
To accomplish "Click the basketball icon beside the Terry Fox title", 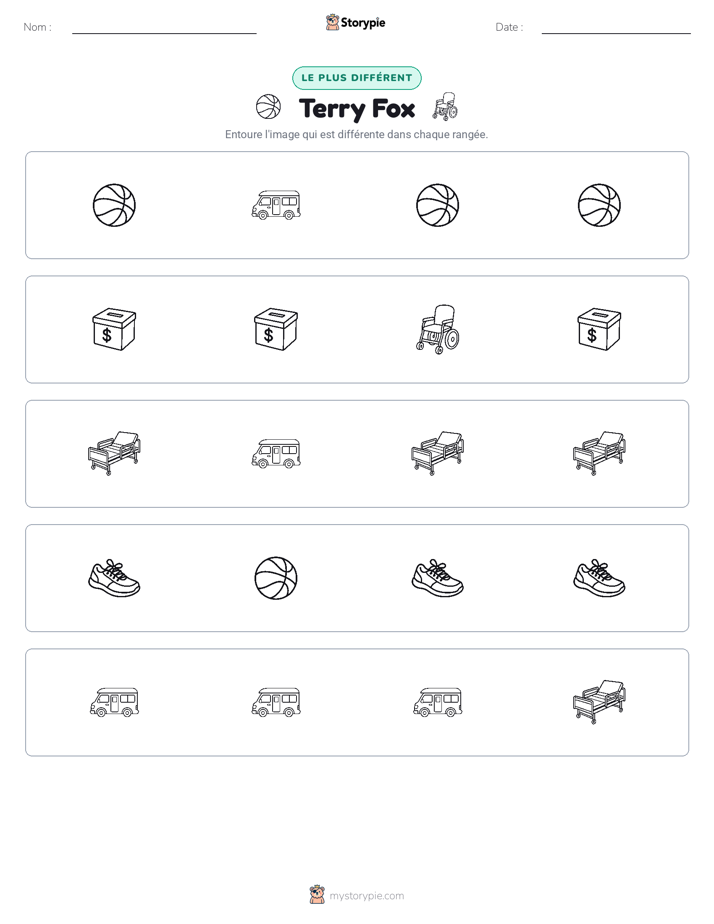I will coord(269,107).
